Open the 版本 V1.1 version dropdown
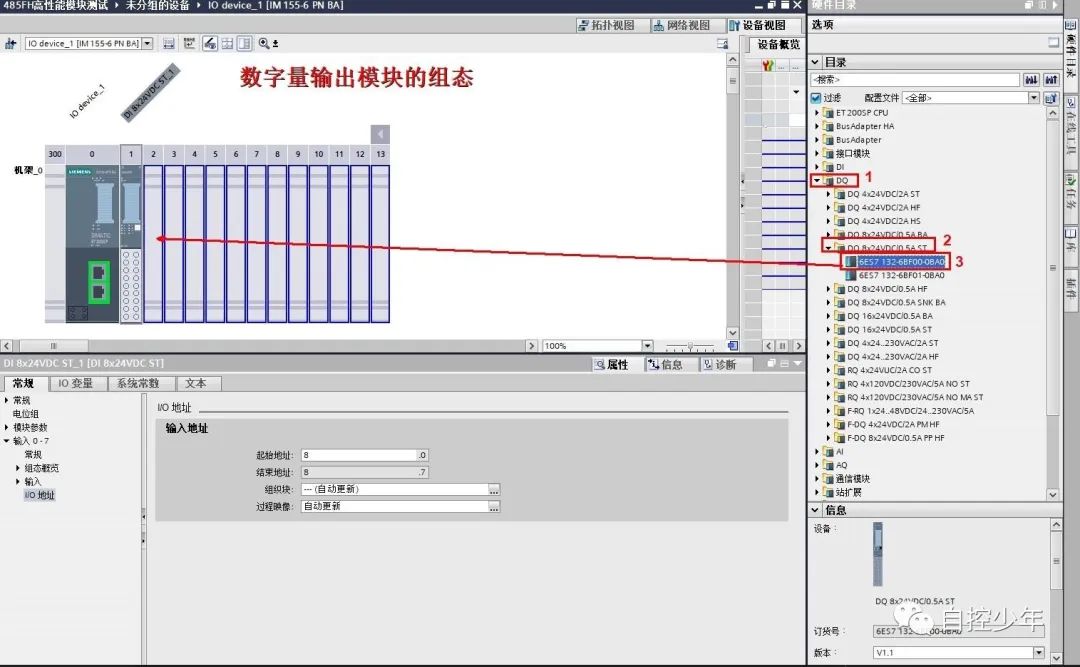This screenshot has height=667, width=1080. click(x=1039, y=652)
